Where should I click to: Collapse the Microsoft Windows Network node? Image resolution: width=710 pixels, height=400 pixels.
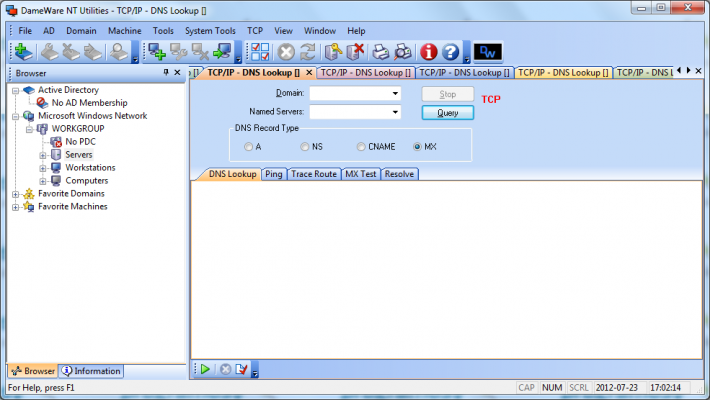pos(15,116)
